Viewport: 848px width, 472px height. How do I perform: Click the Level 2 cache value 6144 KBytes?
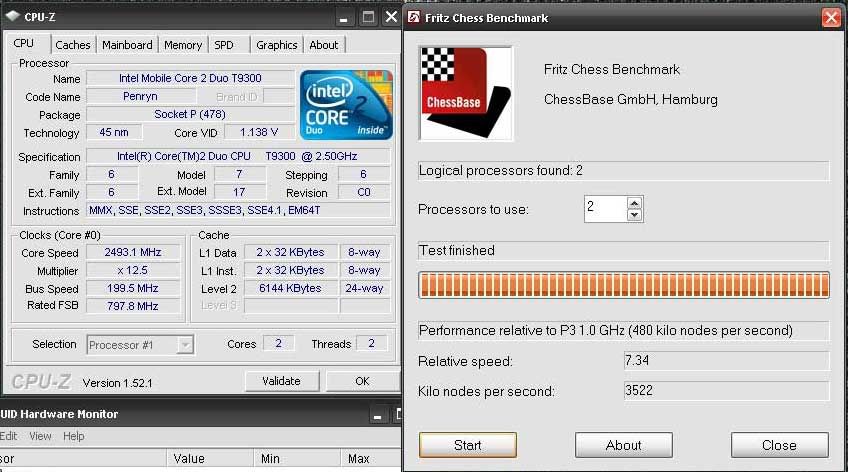290,288
